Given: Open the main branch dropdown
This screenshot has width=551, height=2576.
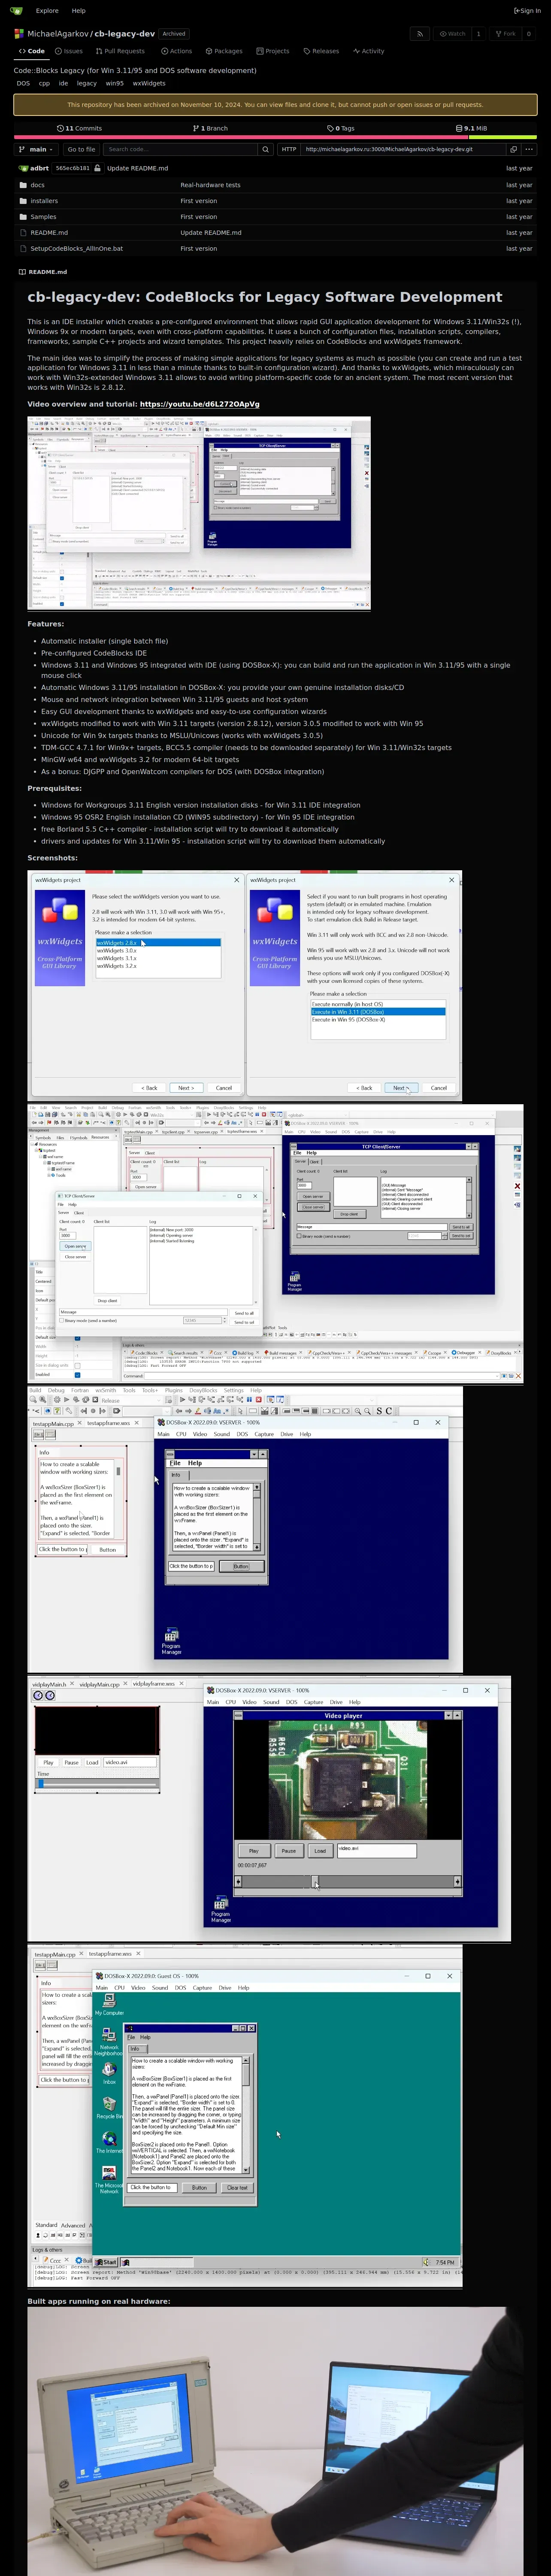Looking at the screenshot, I should [37, 149].
